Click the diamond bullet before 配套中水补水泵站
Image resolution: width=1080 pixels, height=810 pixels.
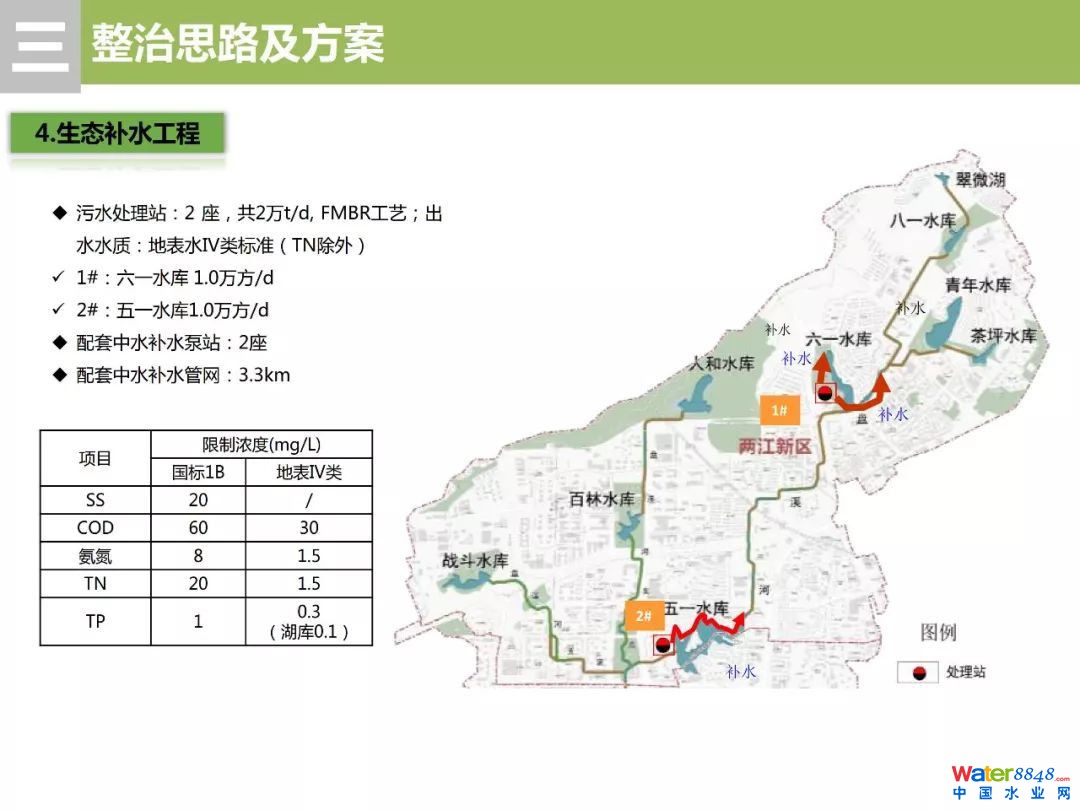[59, 343]
